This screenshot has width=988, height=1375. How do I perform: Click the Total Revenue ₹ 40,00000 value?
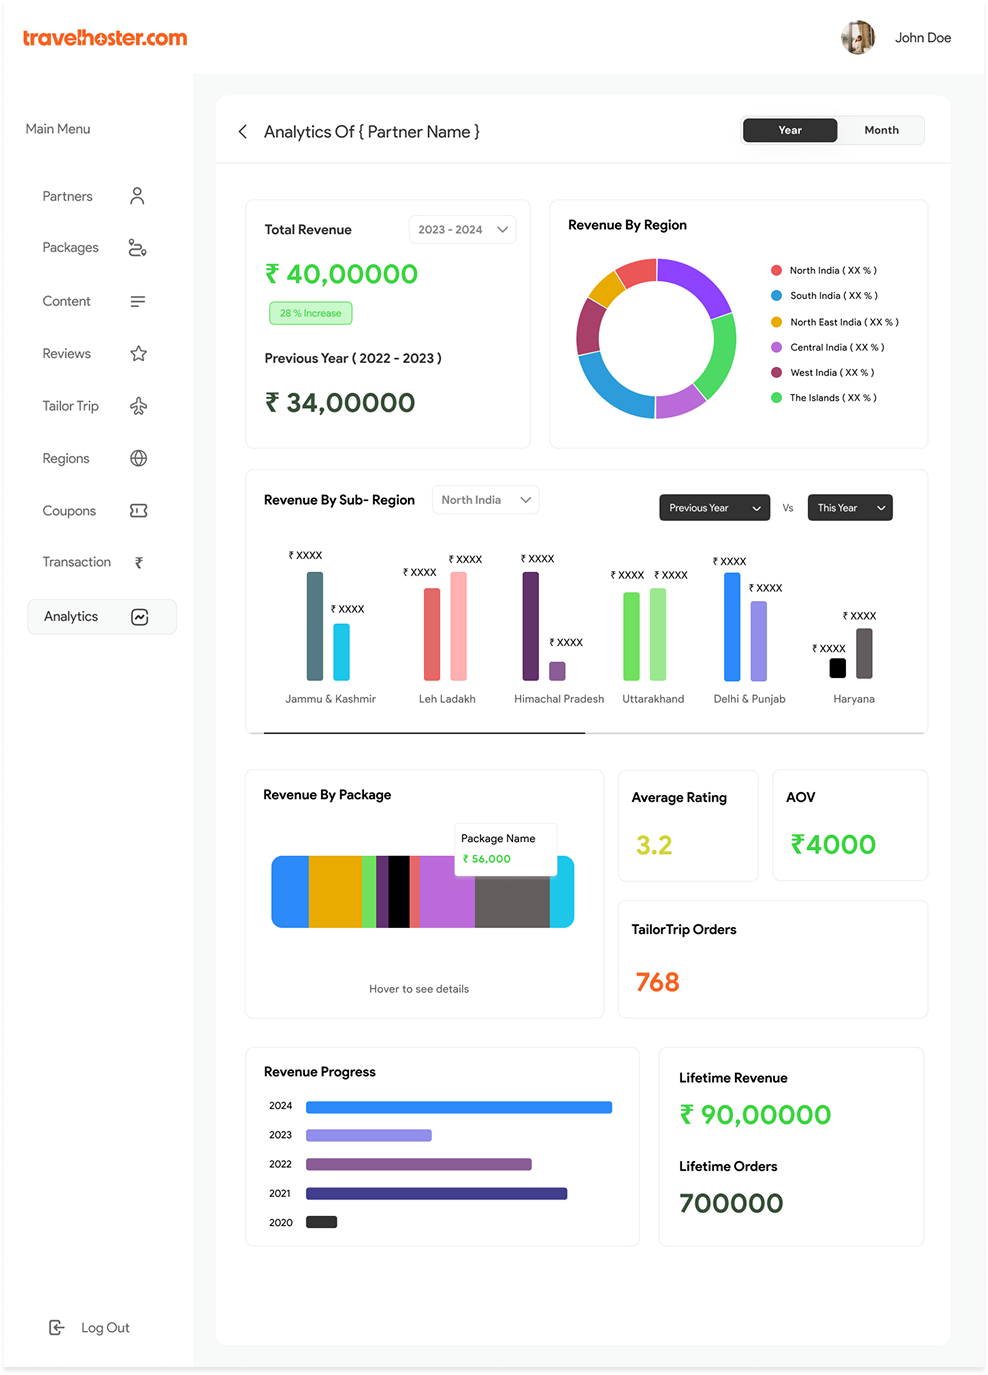tap(341, 274)
